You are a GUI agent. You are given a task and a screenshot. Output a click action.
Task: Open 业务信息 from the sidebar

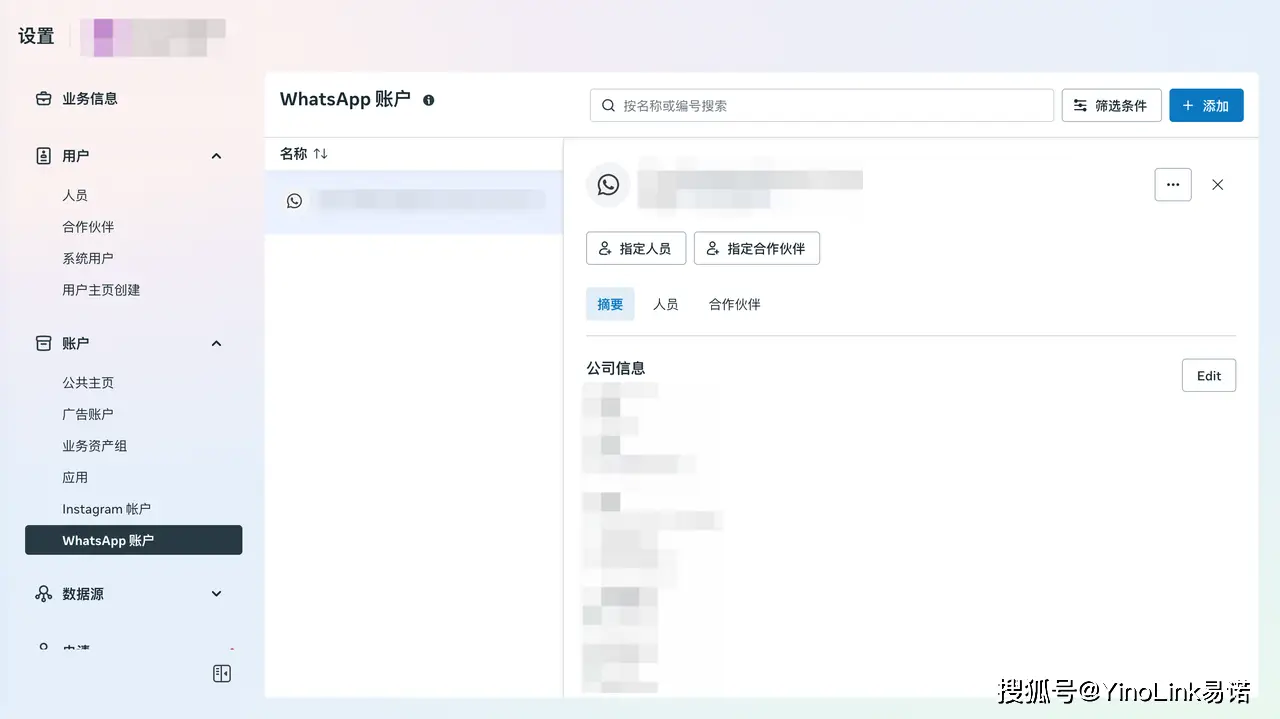[89, 99]
